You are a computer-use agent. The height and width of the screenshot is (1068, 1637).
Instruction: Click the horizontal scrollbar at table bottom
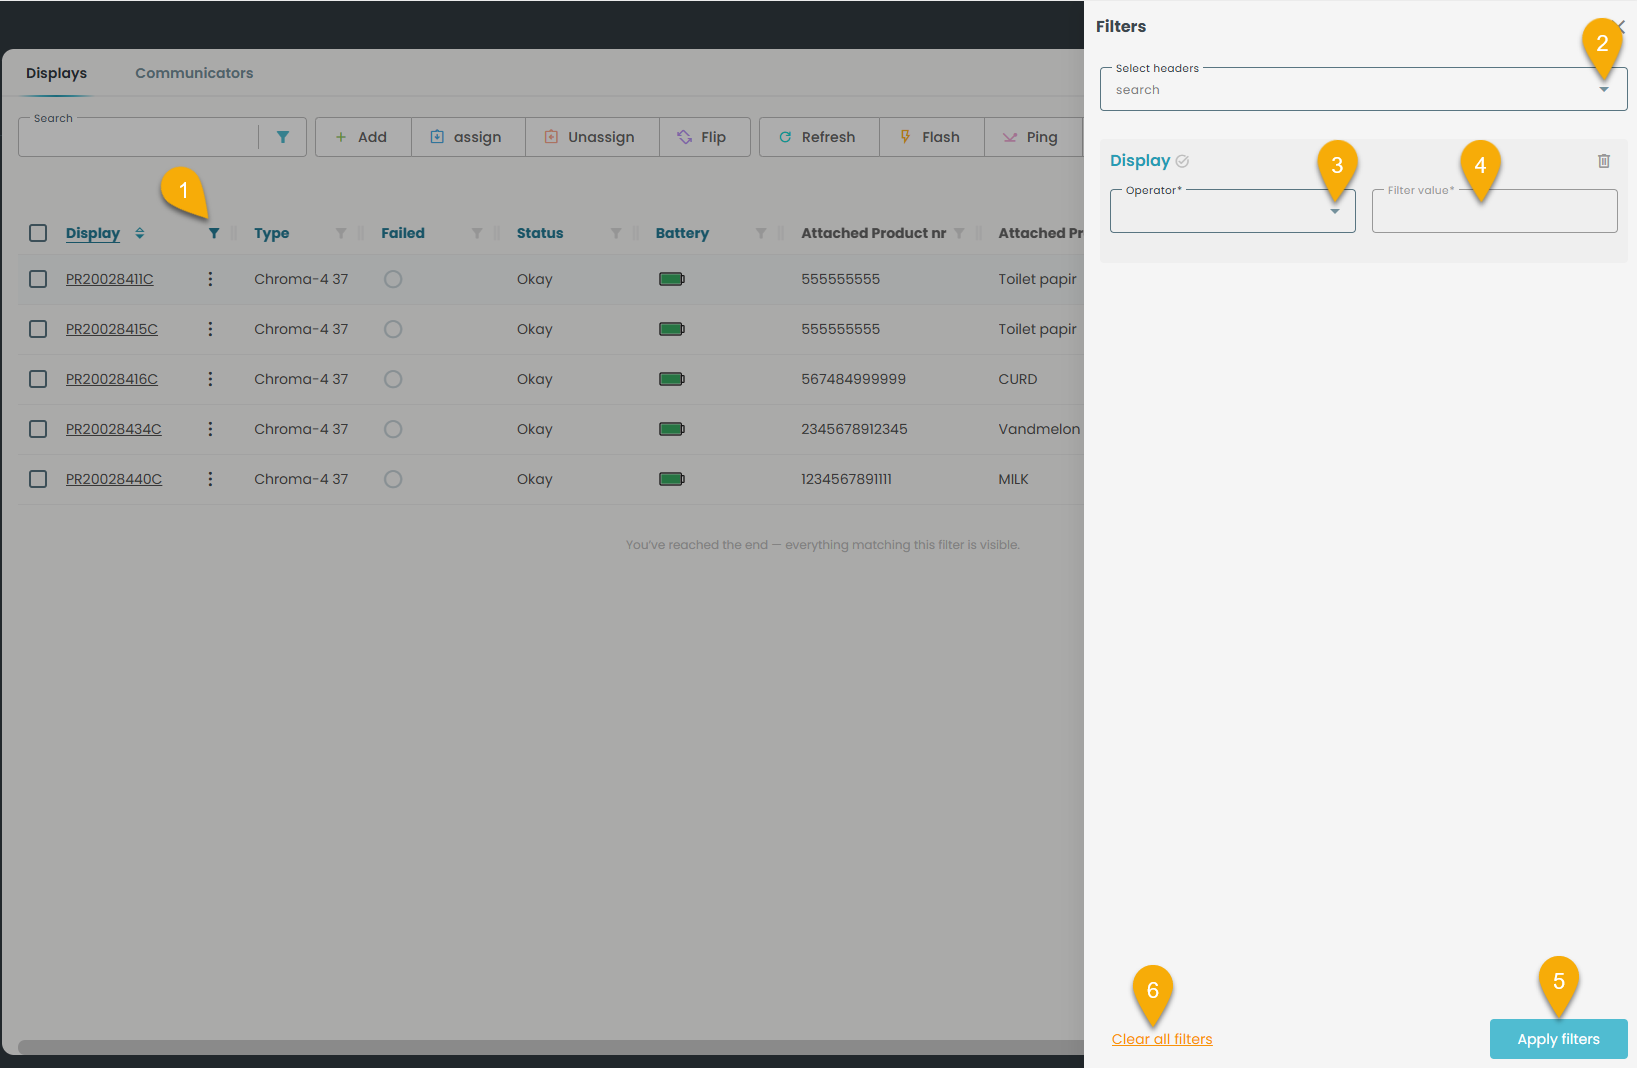[550, 1047]
